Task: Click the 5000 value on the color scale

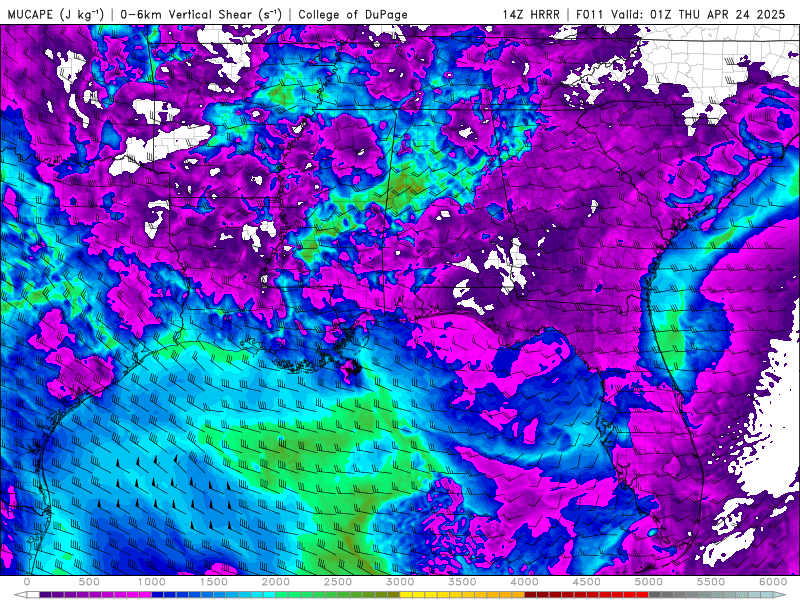Action: (x=649, y=582)
